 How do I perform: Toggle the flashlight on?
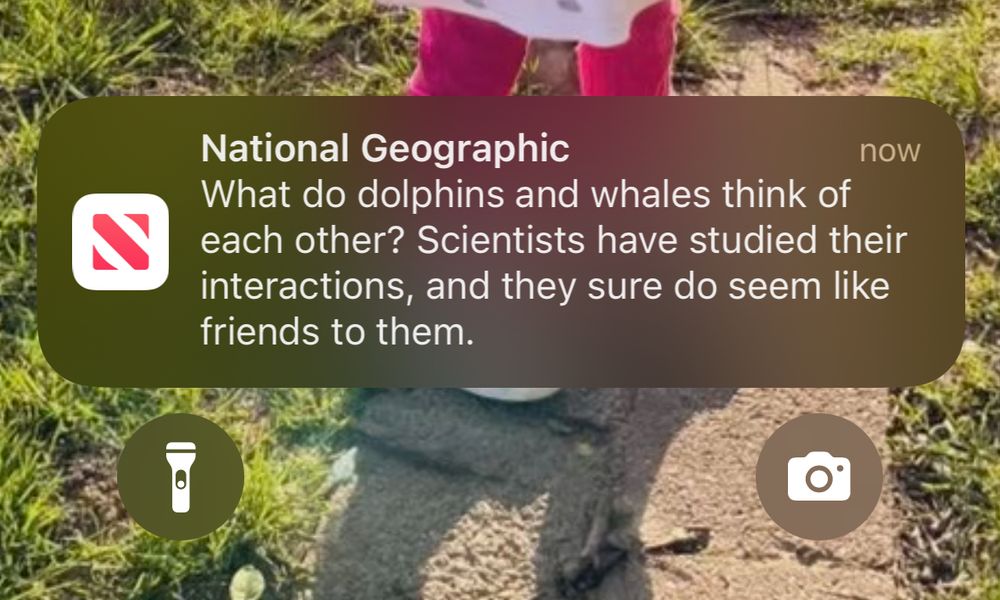click(180, 476)
